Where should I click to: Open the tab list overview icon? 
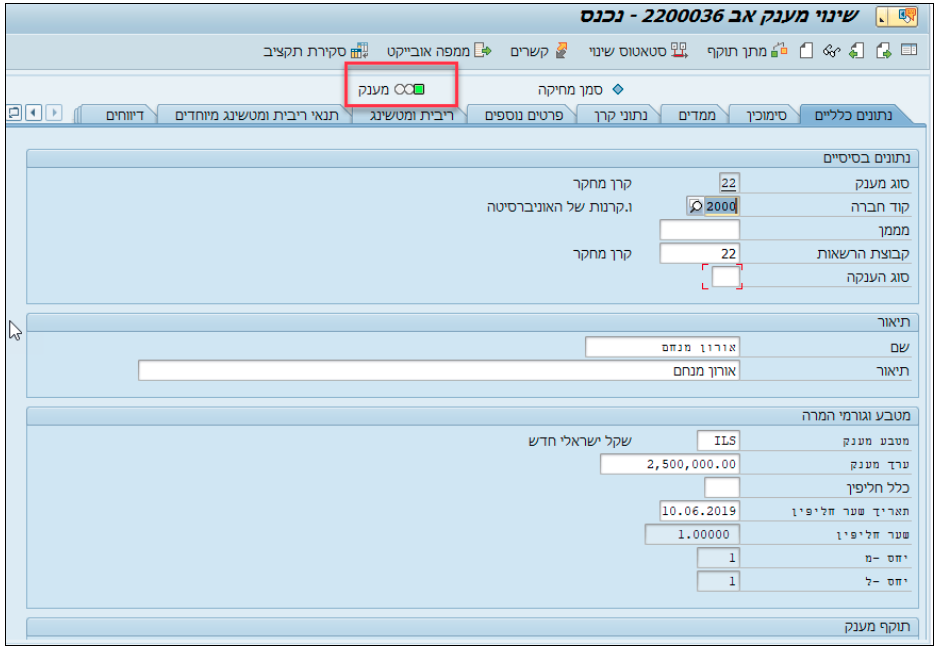tap(14, 112)
